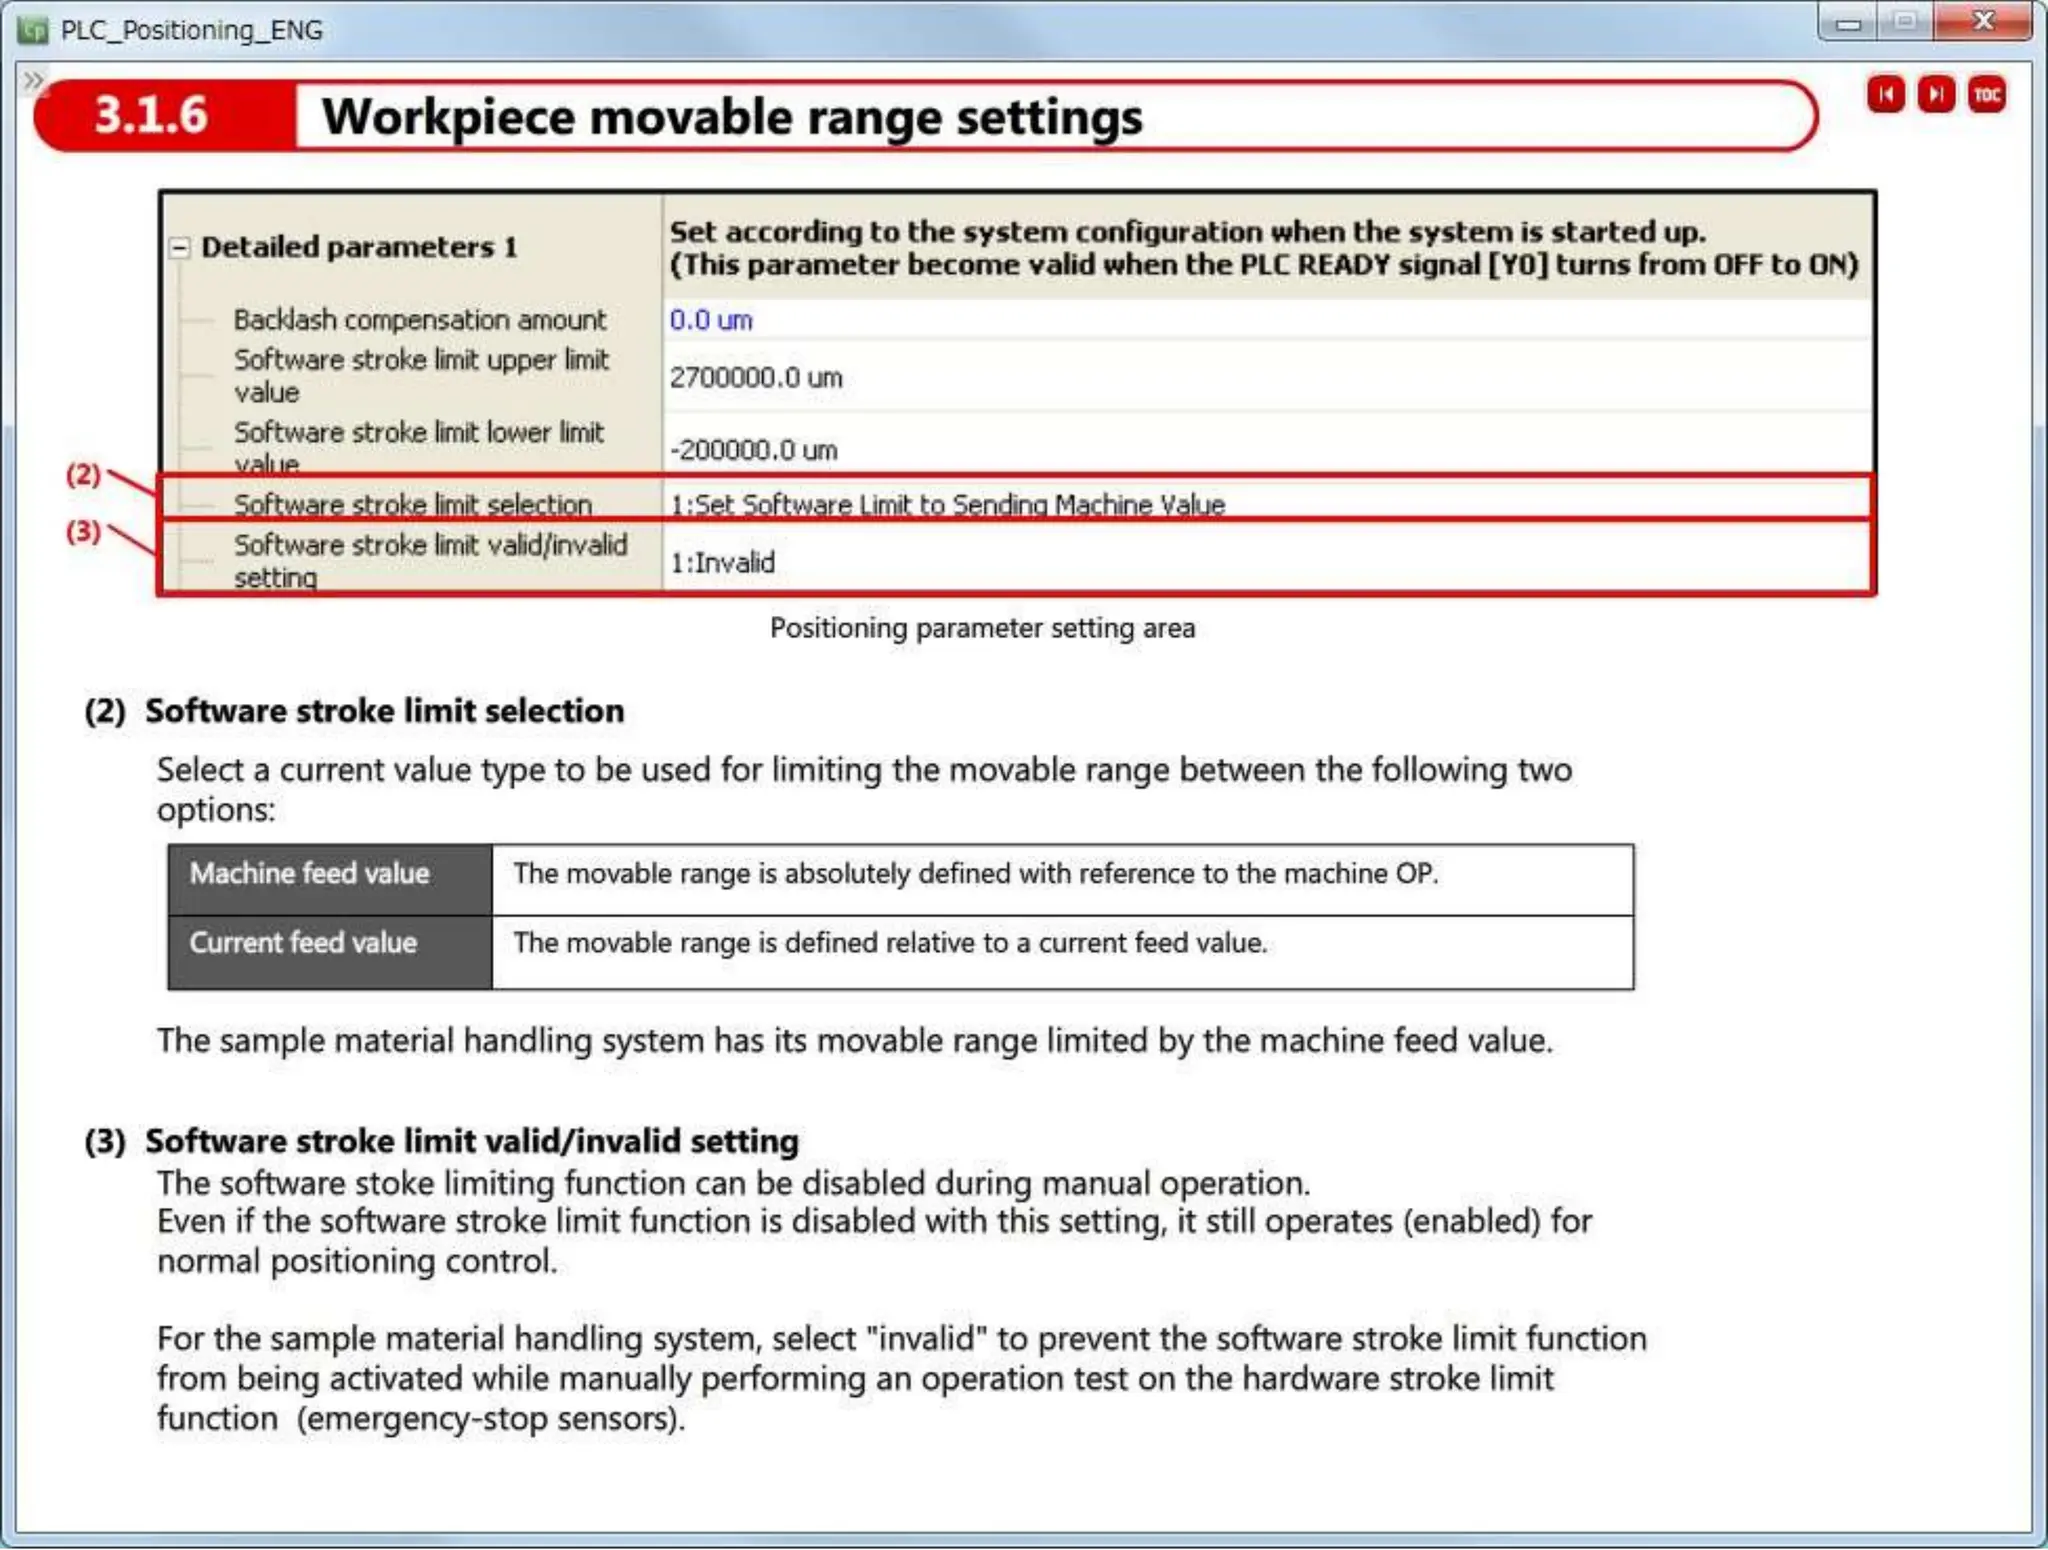Open the TOC table of contents
2048x1550 pixels.
click(x=1986, y=95)
